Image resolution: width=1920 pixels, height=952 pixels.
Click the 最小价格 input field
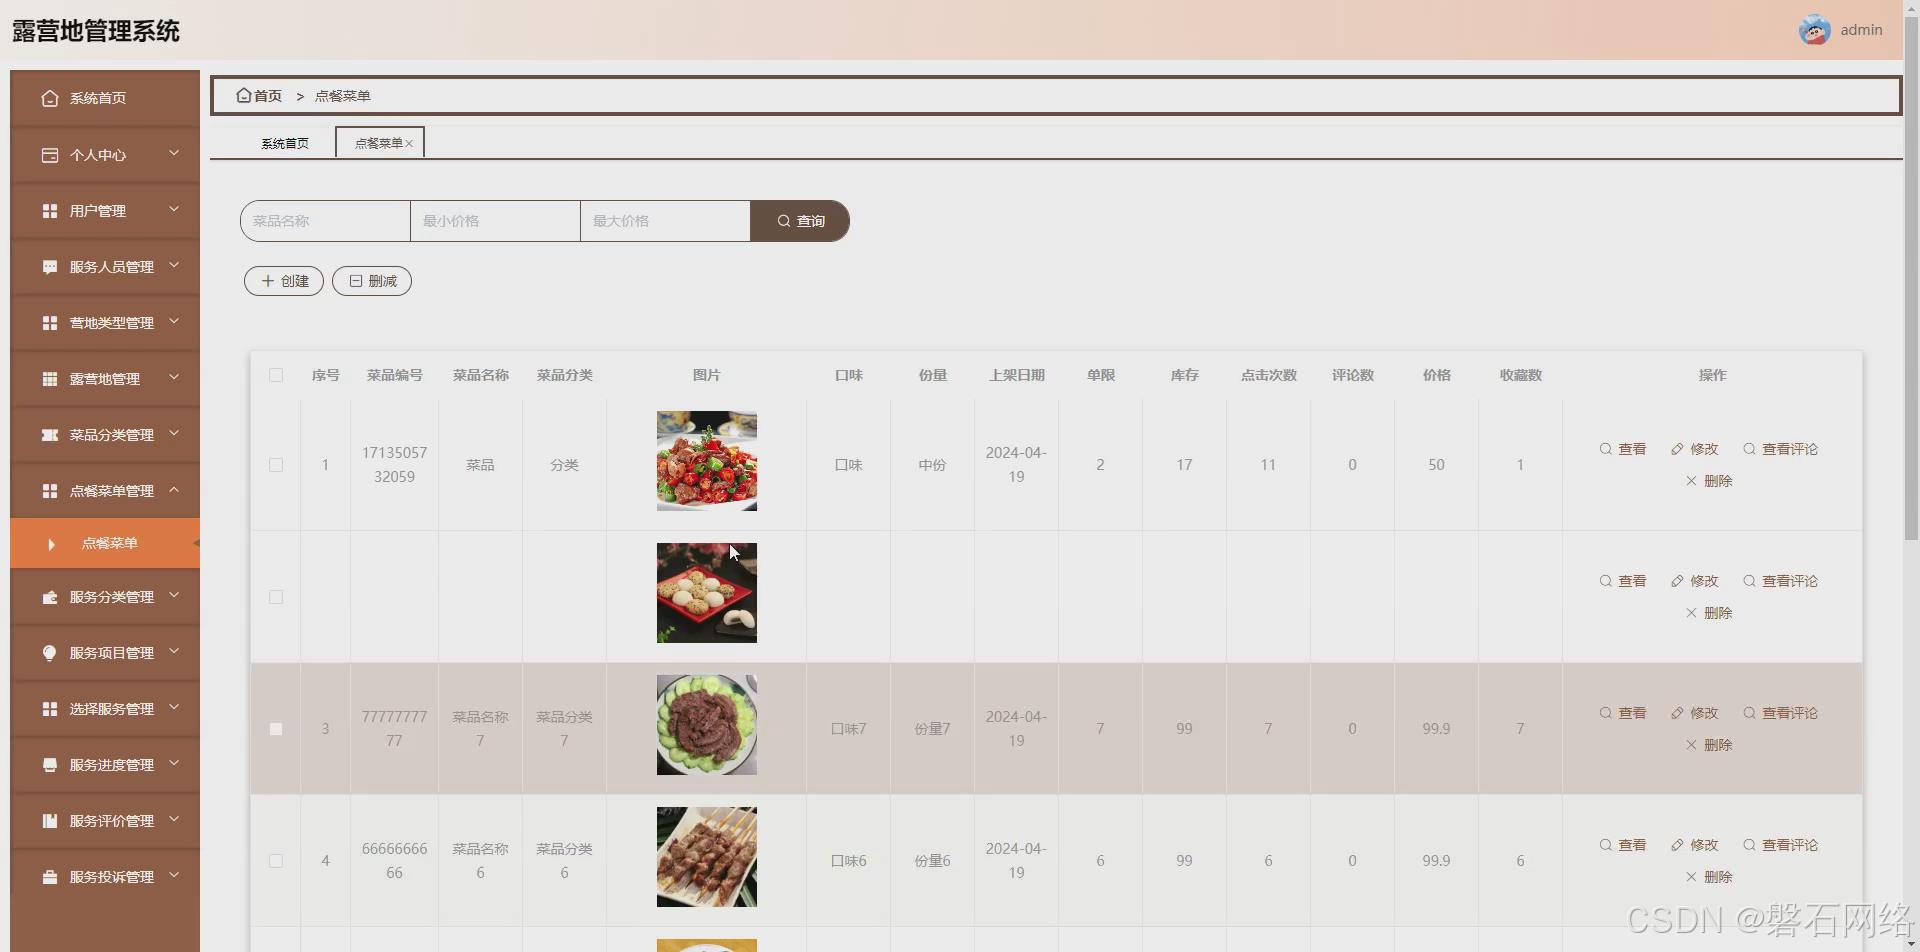pyautogui.click(x=495, y=221)
